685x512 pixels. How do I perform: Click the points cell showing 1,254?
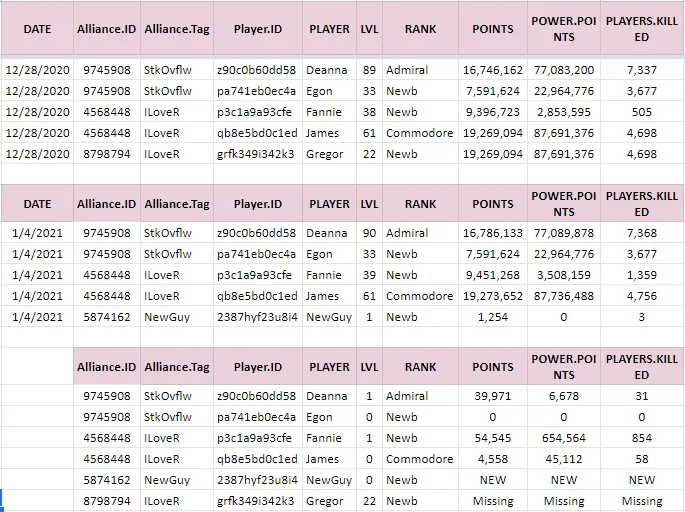click(493, 317)
